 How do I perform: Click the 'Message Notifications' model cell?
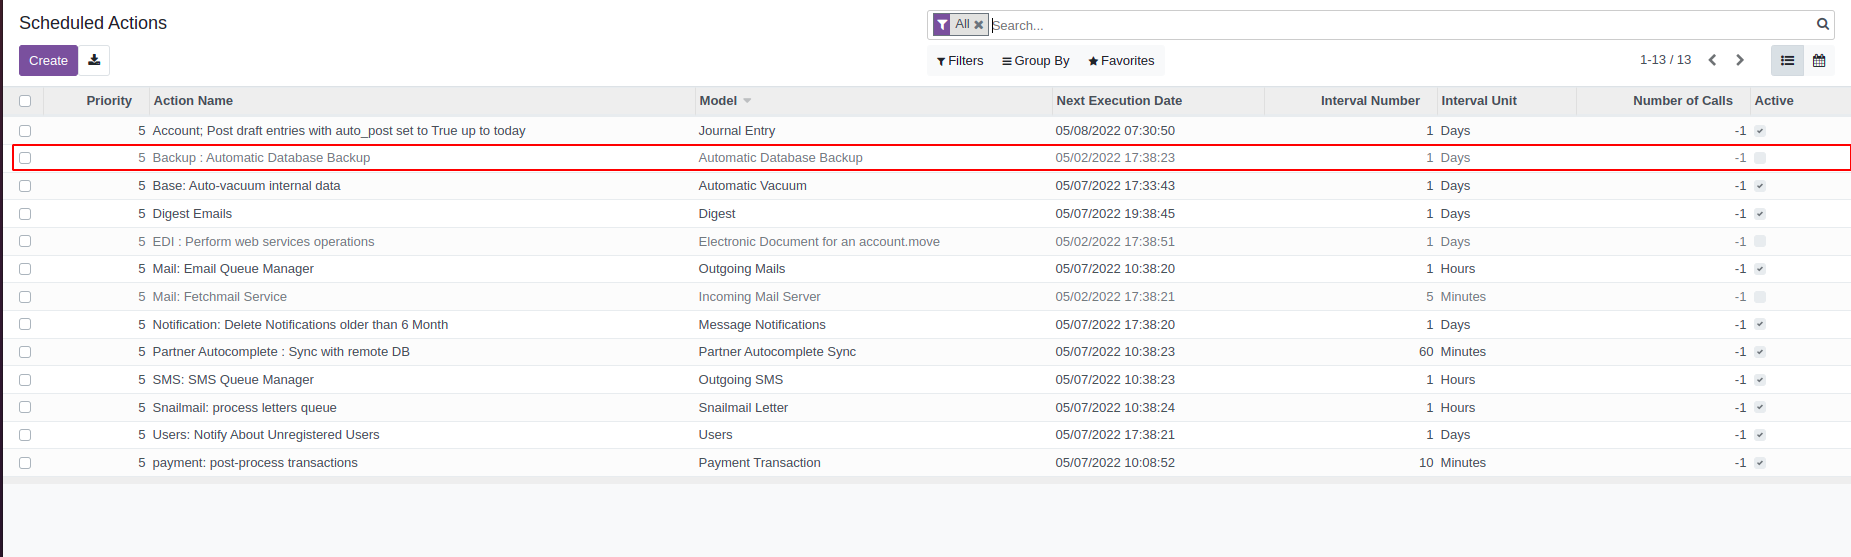pyautogui.click(x=762, y=325)
